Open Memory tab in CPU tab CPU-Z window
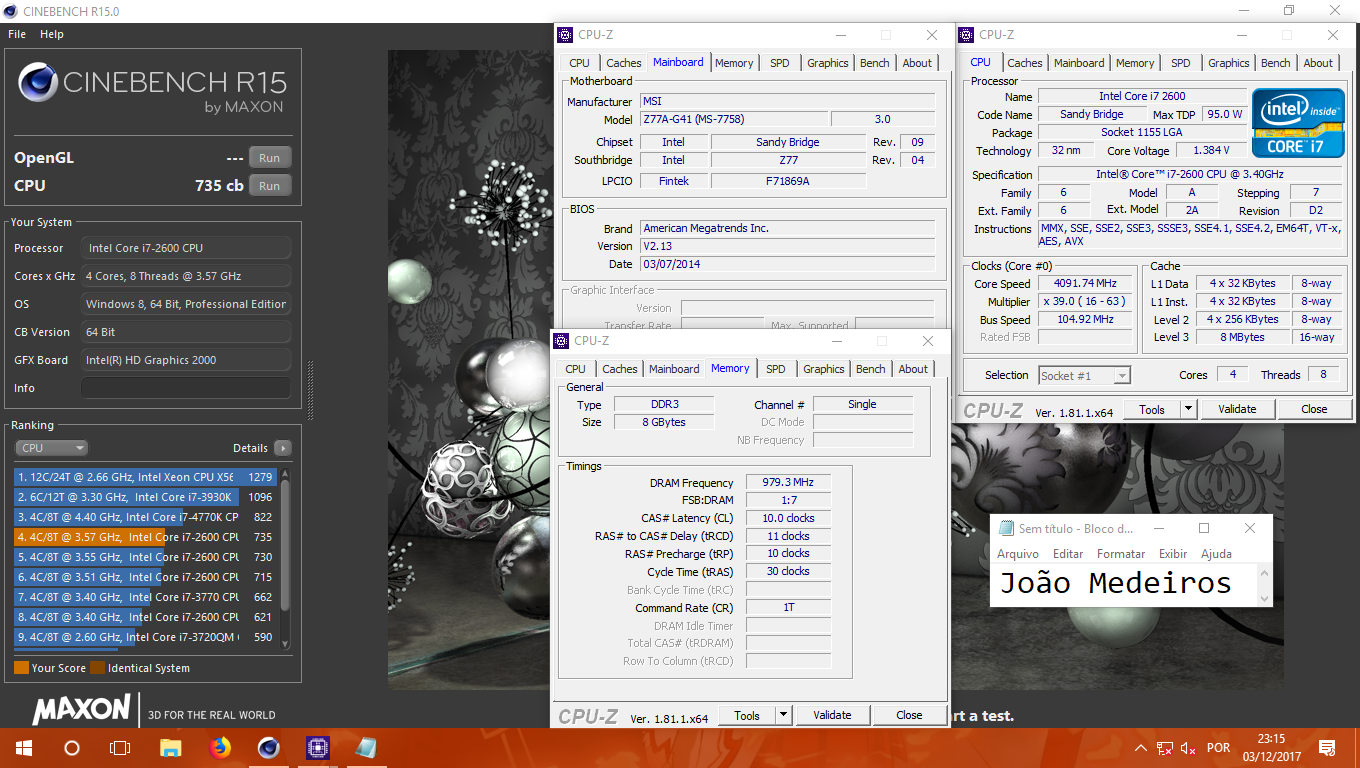This screenshot has height=768, width=1360. 1135,63
